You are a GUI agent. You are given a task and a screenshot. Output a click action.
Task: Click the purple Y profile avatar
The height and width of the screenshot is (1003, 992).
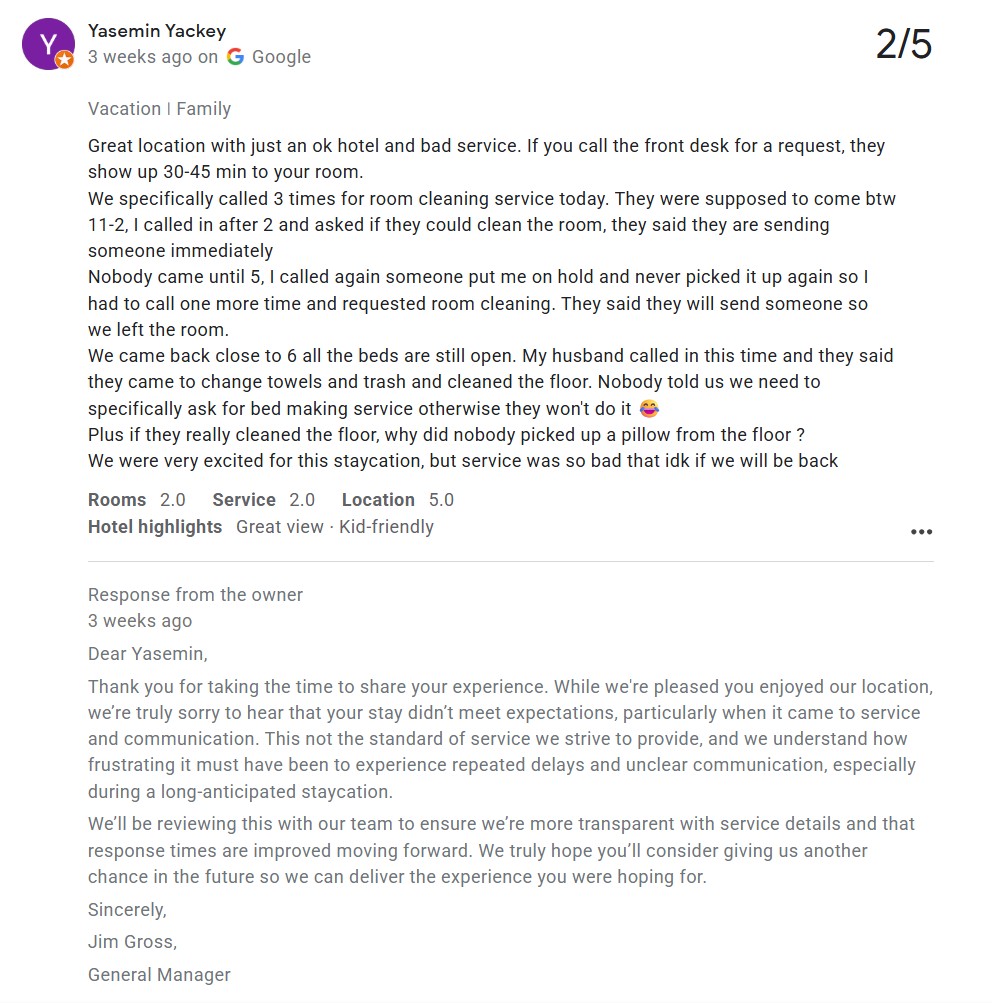coord(48,44)
